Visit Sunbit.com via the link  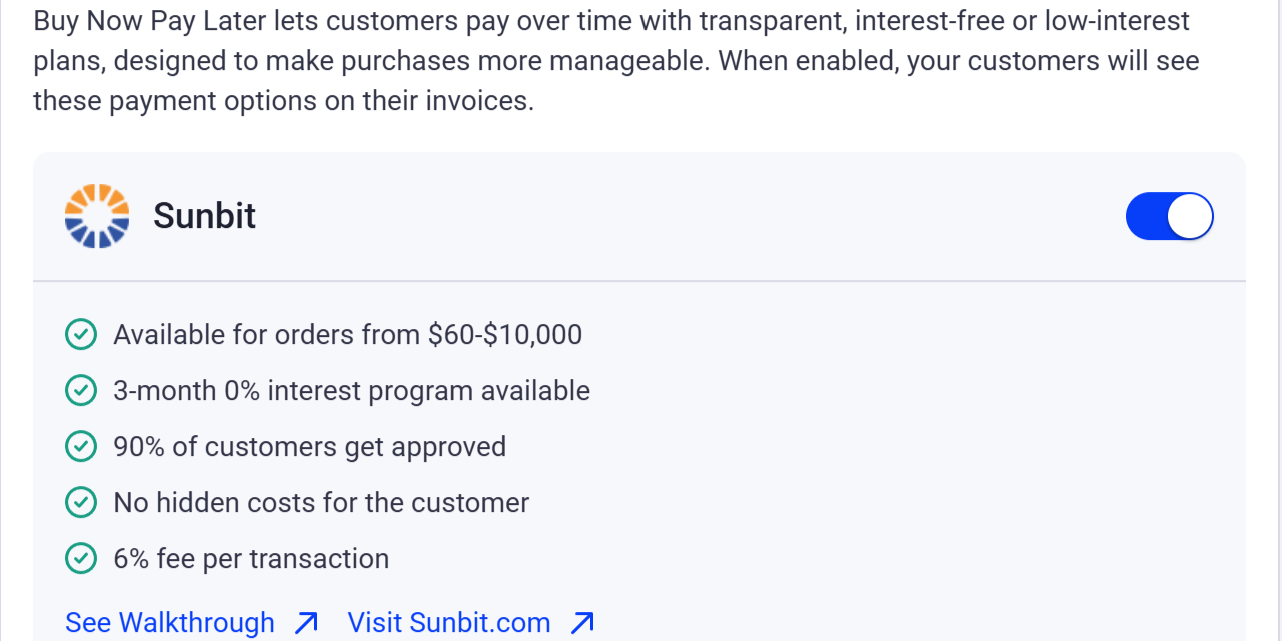click(x=448, y=622)
